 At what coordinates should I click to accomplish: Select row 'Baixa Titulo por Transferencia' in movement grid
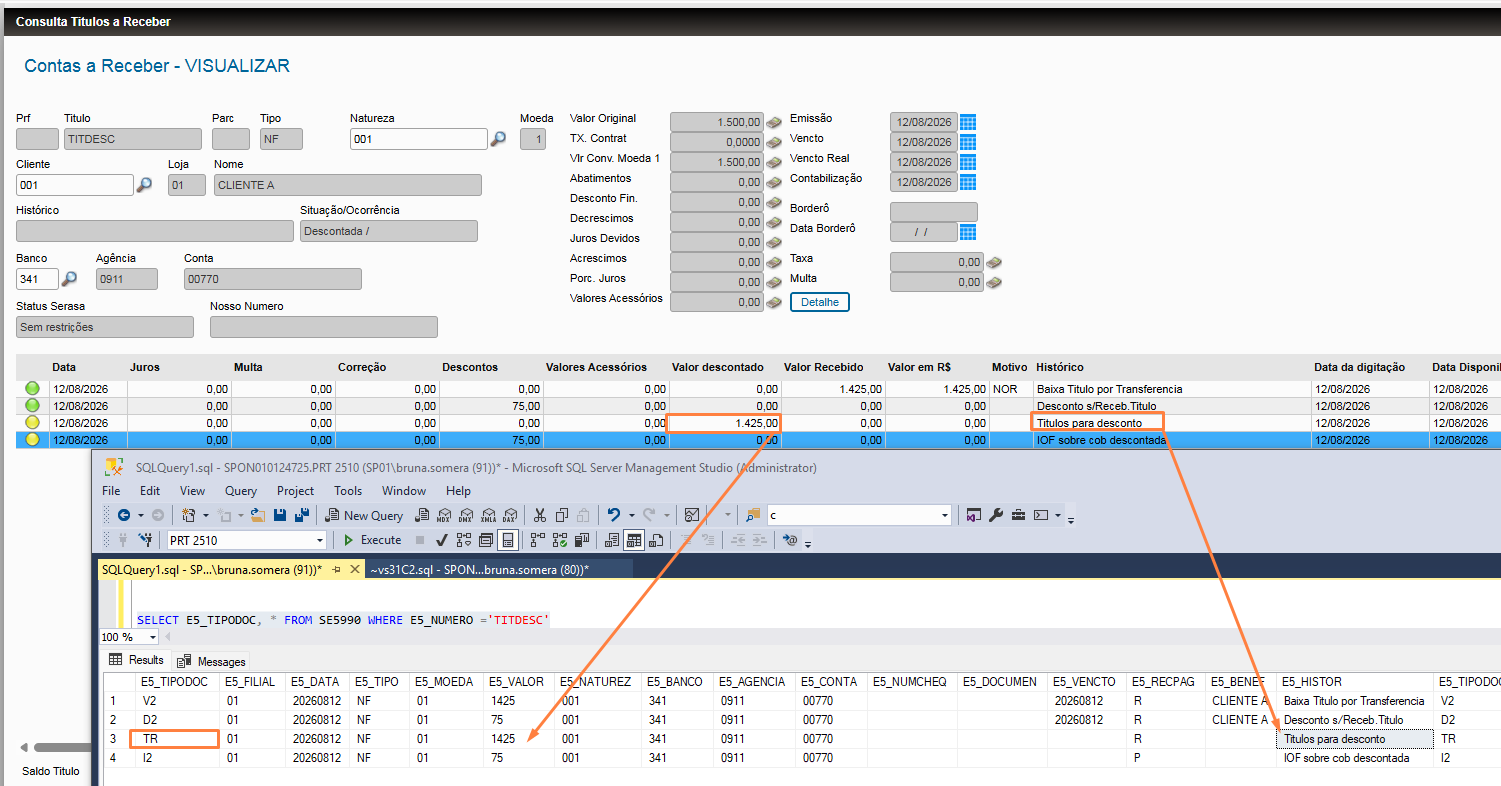[760, 389]
